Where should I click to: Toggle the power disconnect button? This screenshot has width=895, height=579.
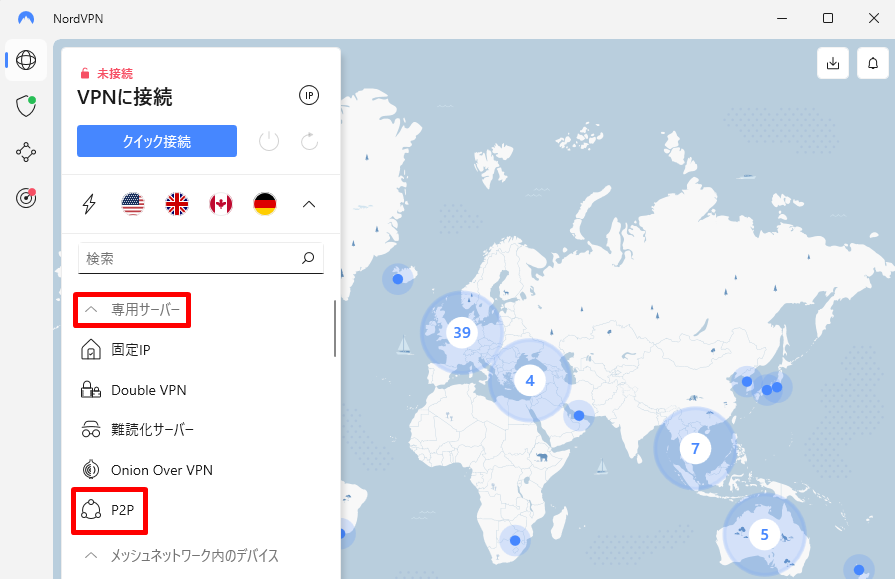pos(269,141)
